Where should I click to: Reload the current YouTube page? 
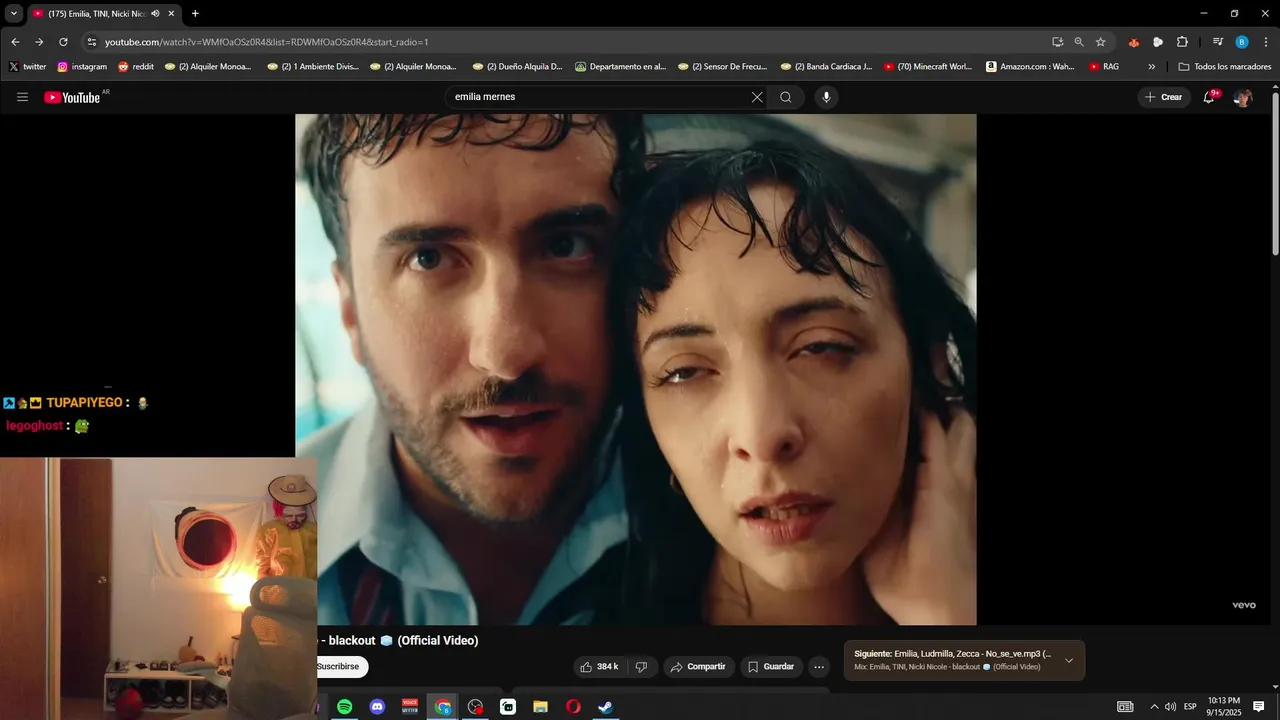point(63,42)
